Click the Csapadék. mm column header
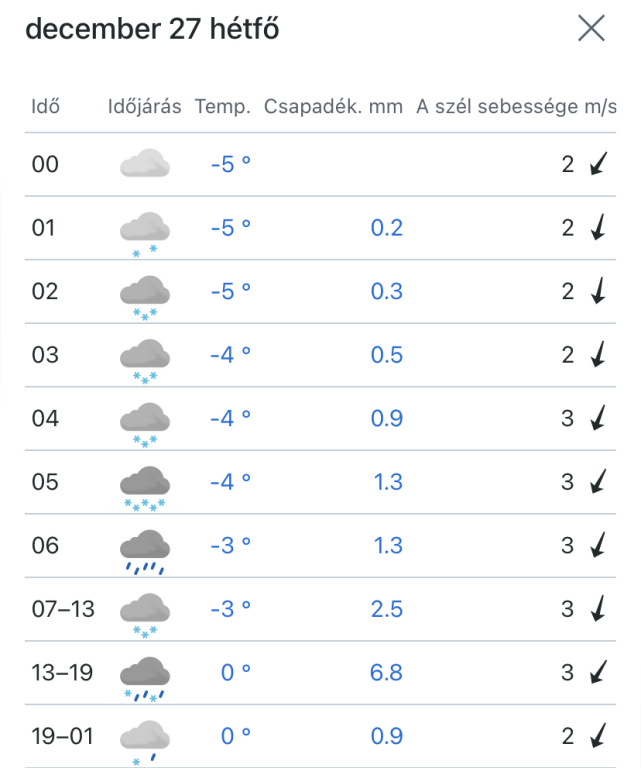The width and height of the screenshot is (641, 768). [333, 107]
